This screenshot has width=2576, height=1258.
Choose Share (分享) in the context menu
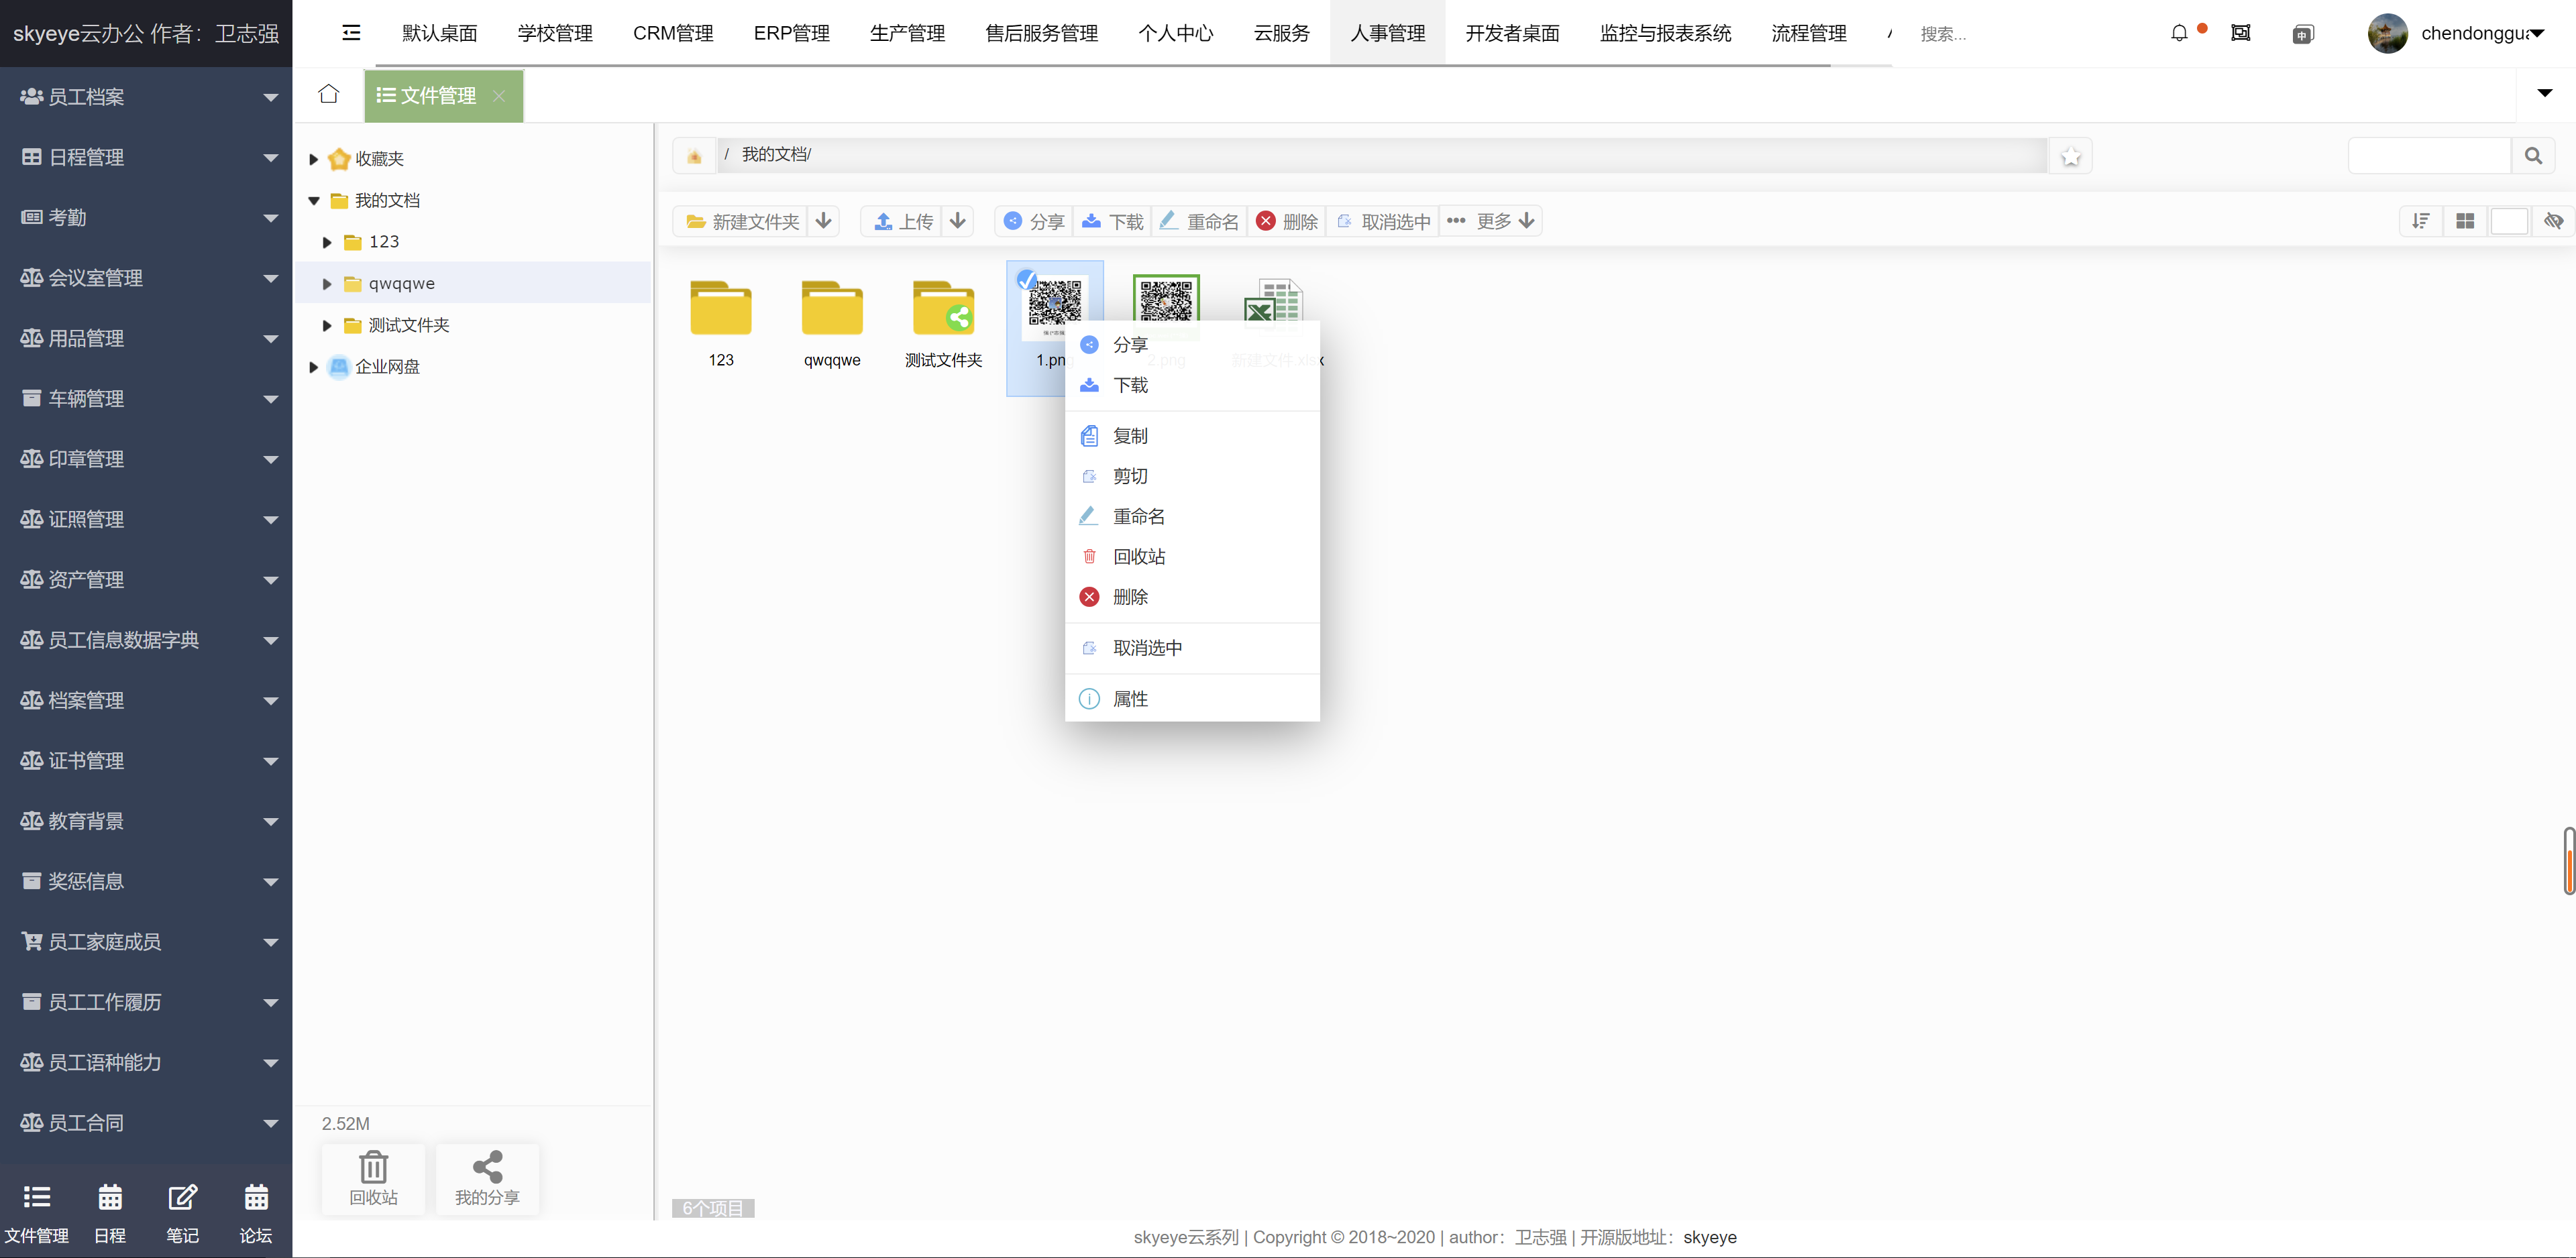(1192, 344)
